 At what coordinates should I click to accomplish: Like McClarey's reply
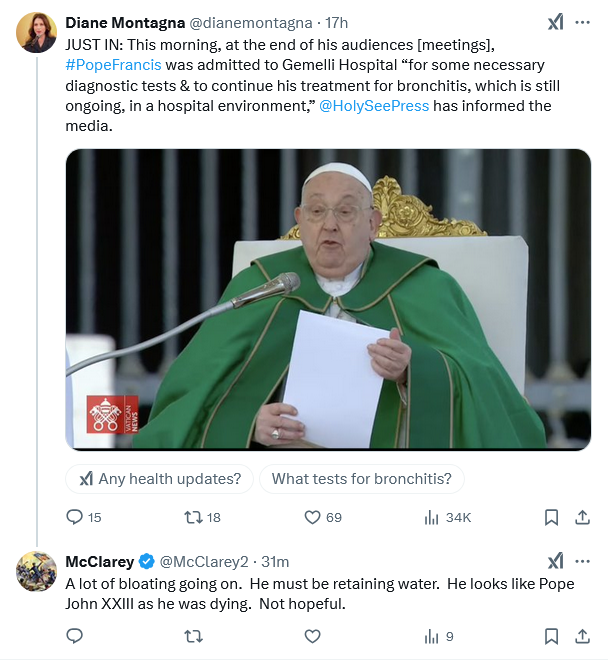click(312, 635)
